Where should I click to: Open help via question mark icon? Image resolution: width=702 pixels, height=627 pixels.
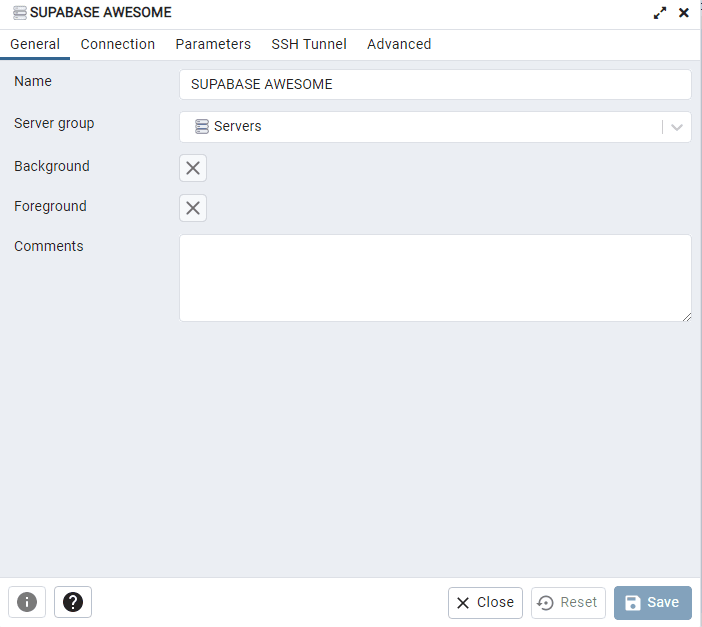[x=73, y=602]
